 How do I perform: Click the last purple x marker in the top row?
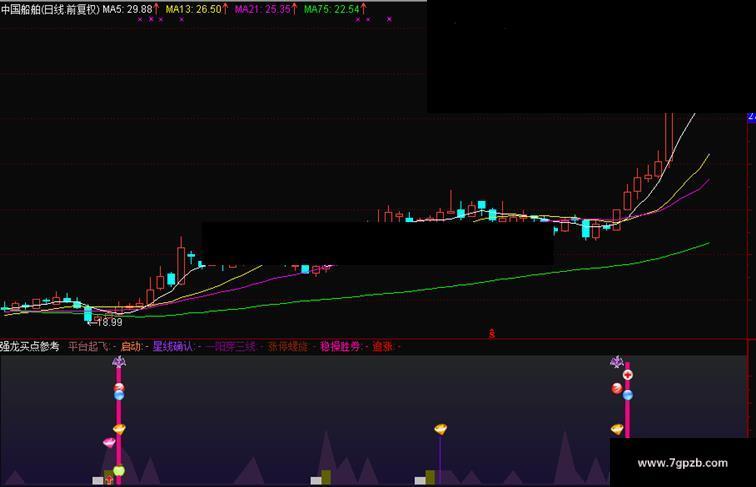click(x=389, y=19)
